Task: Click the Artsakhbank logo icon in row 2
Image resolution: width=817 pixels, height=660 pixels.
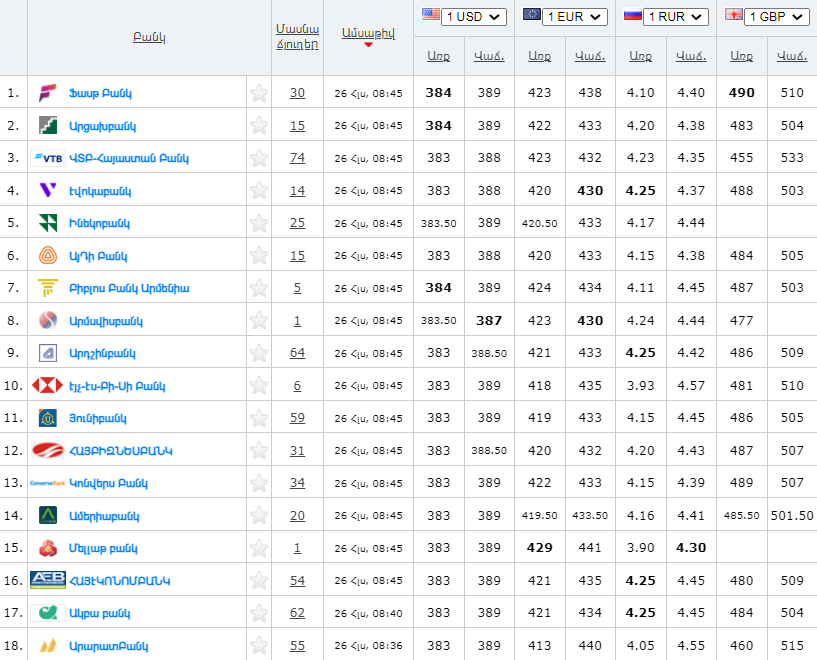Action: coord(48,126)
